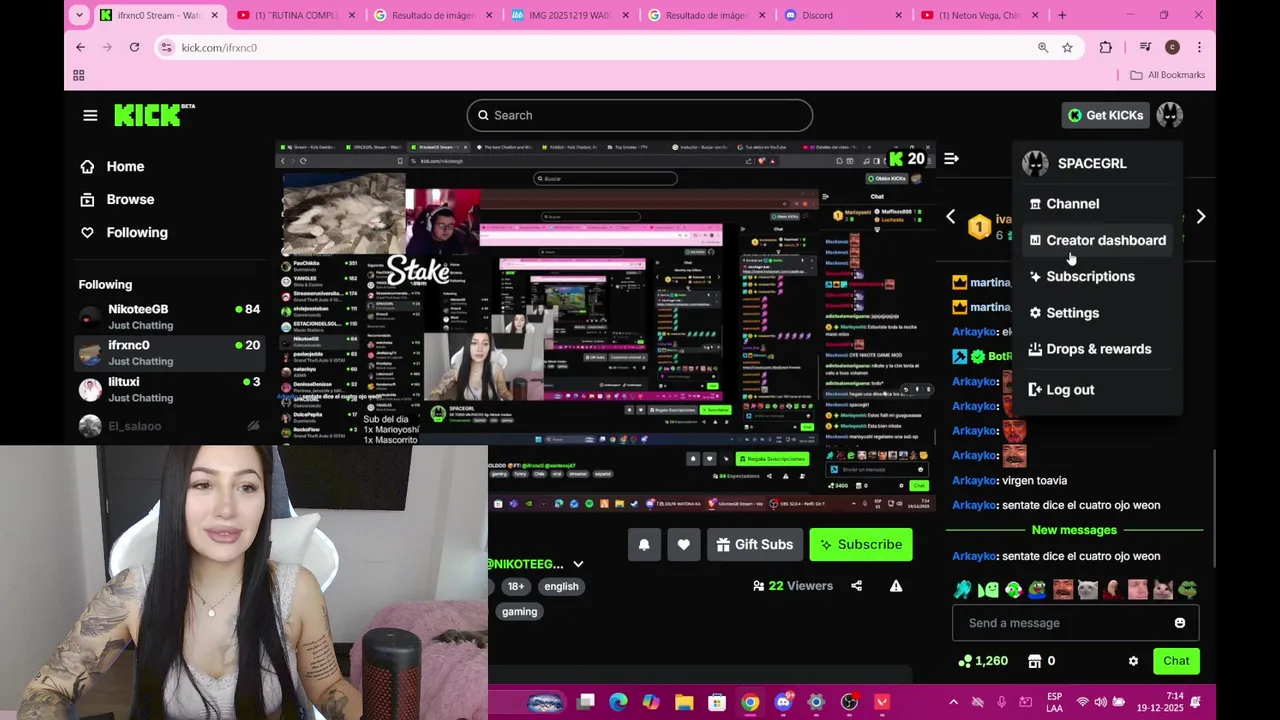
Task: Jump to New messages in chat
Action: (1074, 530)
